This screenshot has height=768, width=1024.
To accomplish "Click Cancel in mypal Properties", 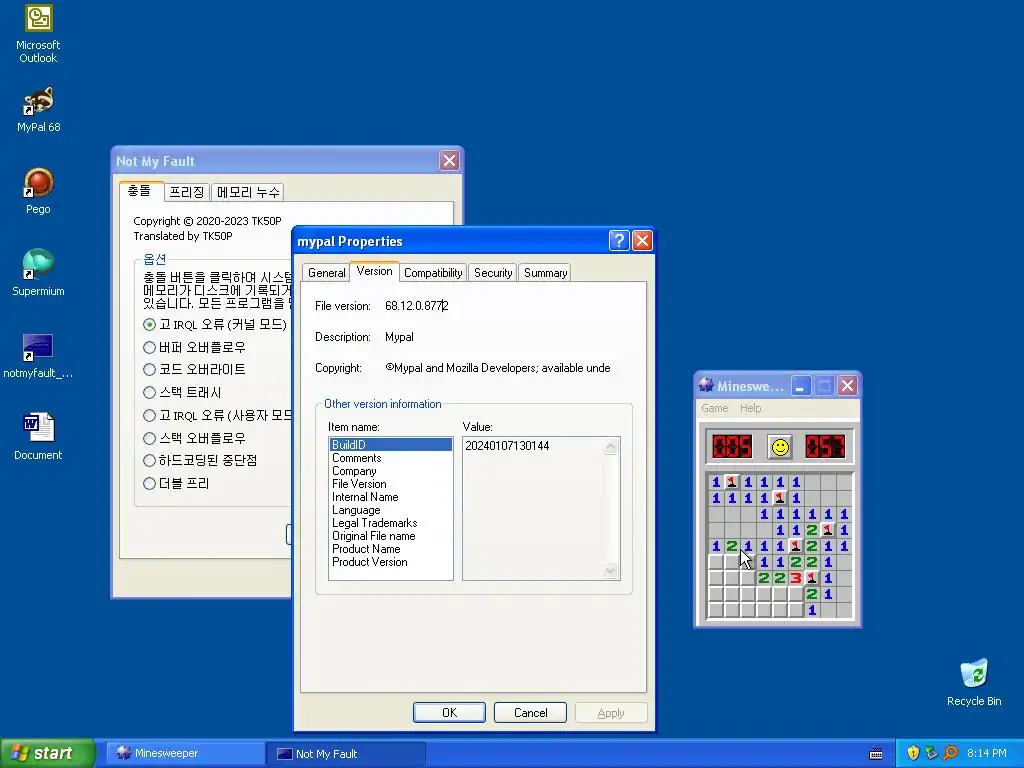I will tap(530, 712).
